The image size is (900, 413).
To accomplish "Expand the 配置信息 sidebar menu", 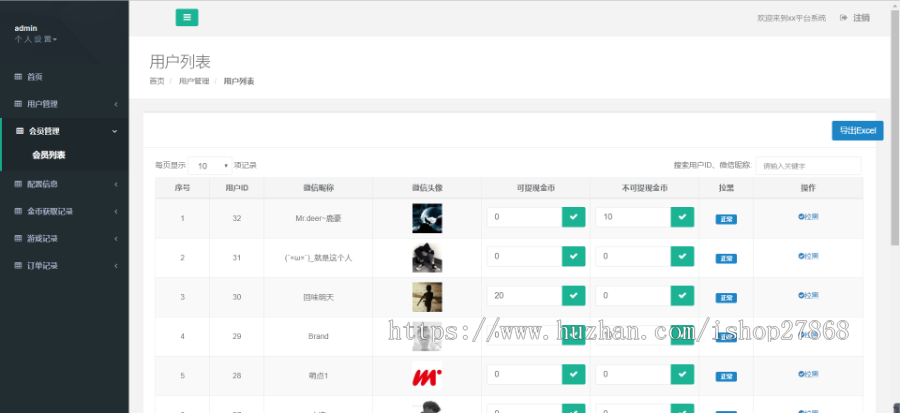I will (64, 184).
